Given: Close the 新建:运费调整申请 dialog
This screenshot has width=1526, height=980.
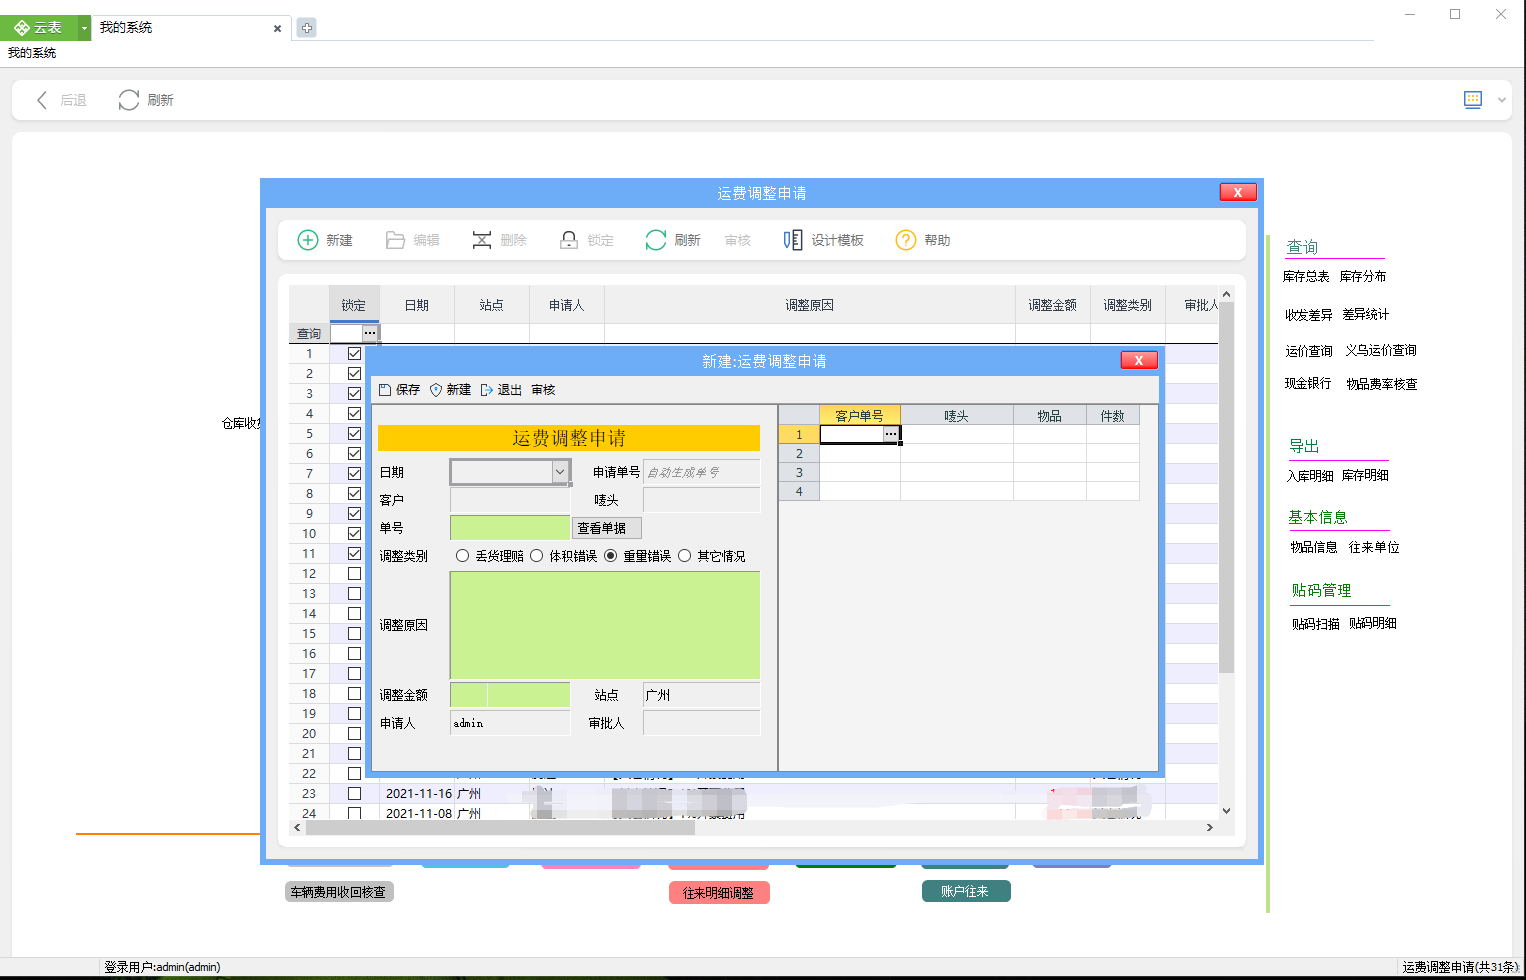Looking at the screenshot, I should (1139, 360).
